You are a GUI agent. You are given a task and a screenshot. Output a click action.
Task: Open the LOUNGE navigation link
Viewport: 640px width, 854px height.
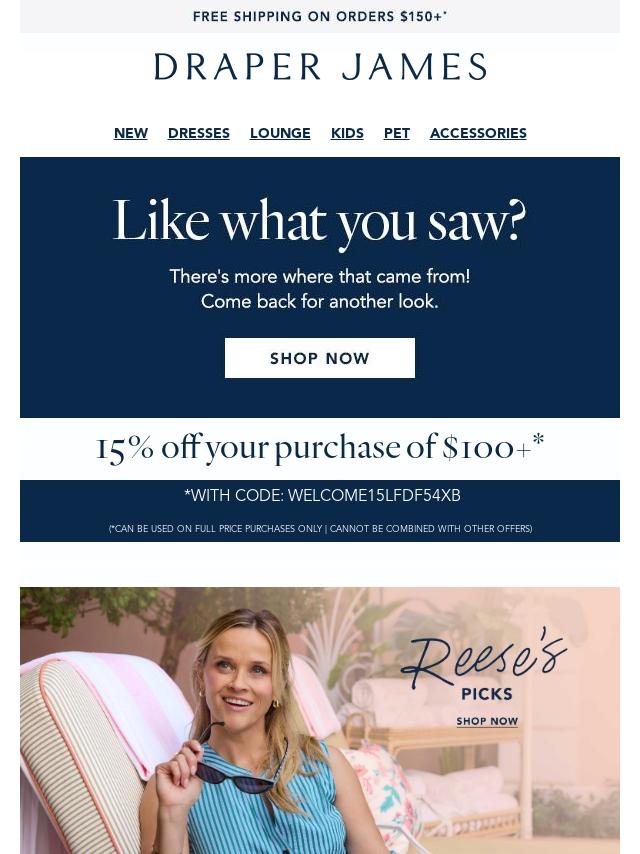[x=280, y=133]
